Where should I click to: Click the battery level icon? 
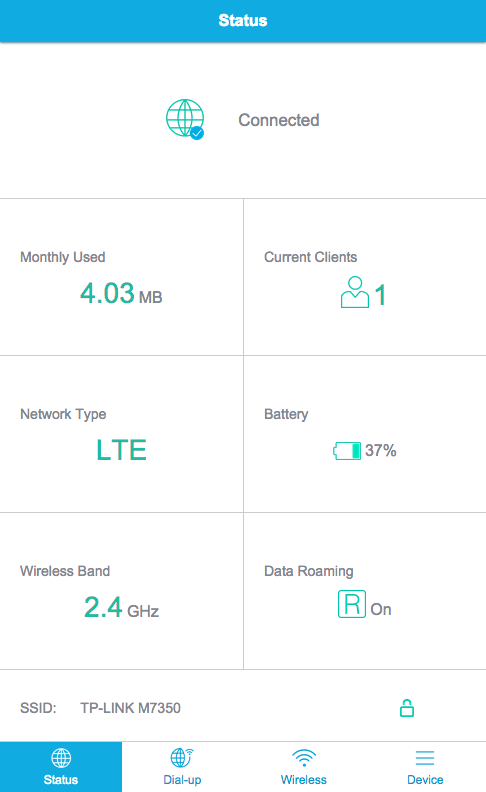pyautogui.click(x=347, y=451)
